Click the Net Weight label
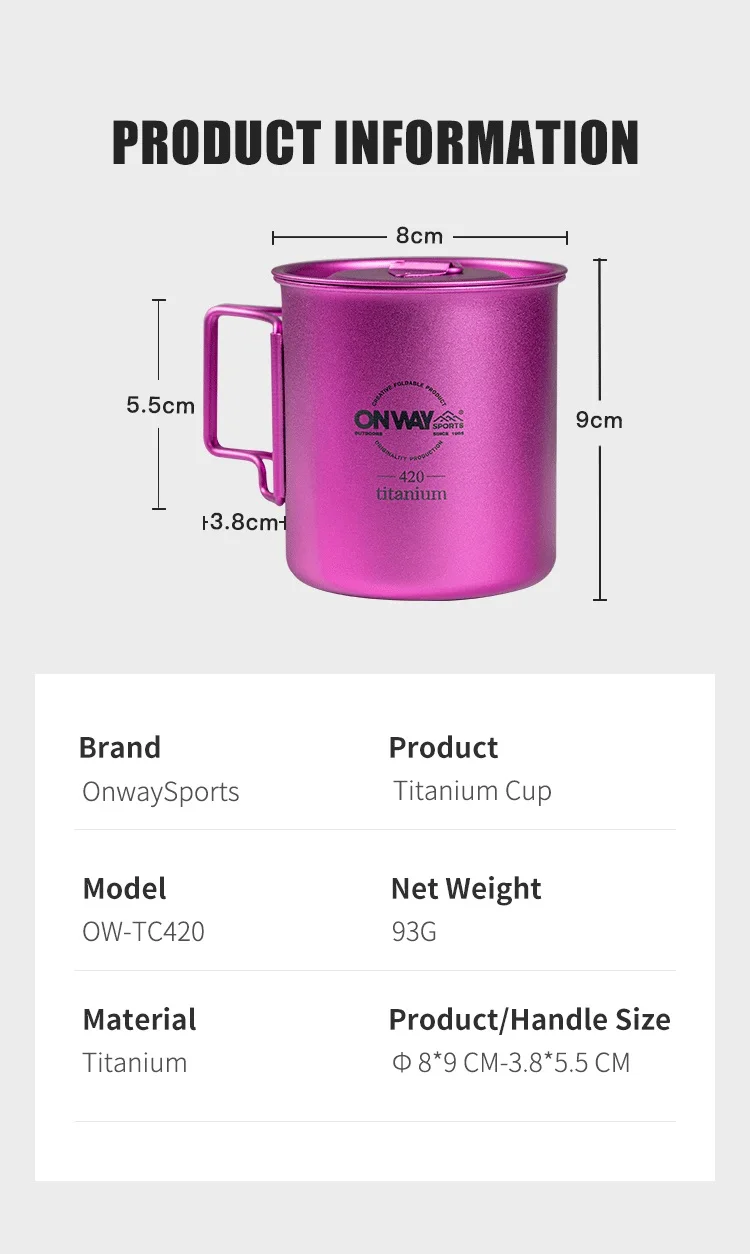 click(465, 888)
